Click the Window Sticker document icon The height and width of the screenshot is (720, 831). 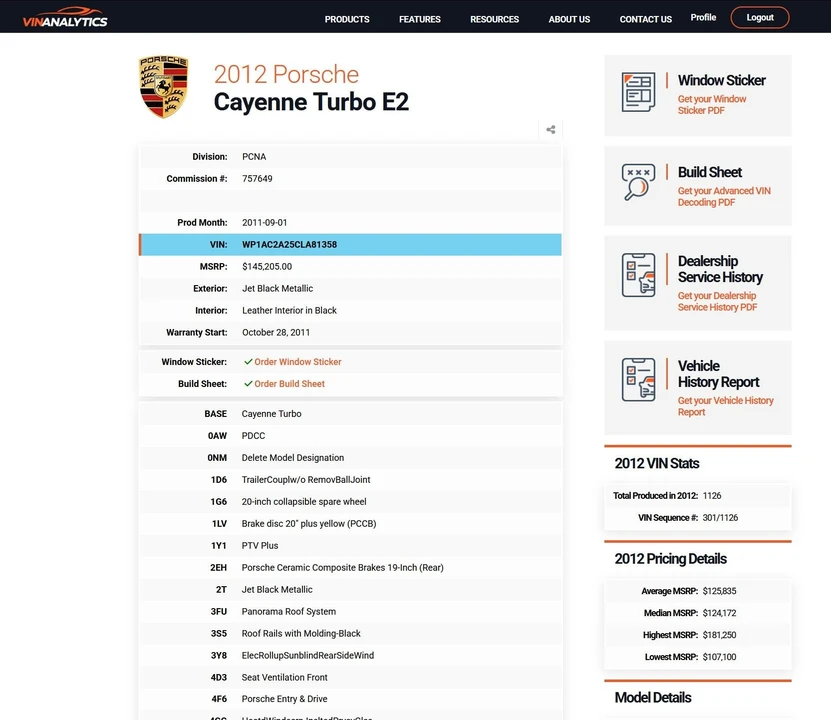click(638, 92)
